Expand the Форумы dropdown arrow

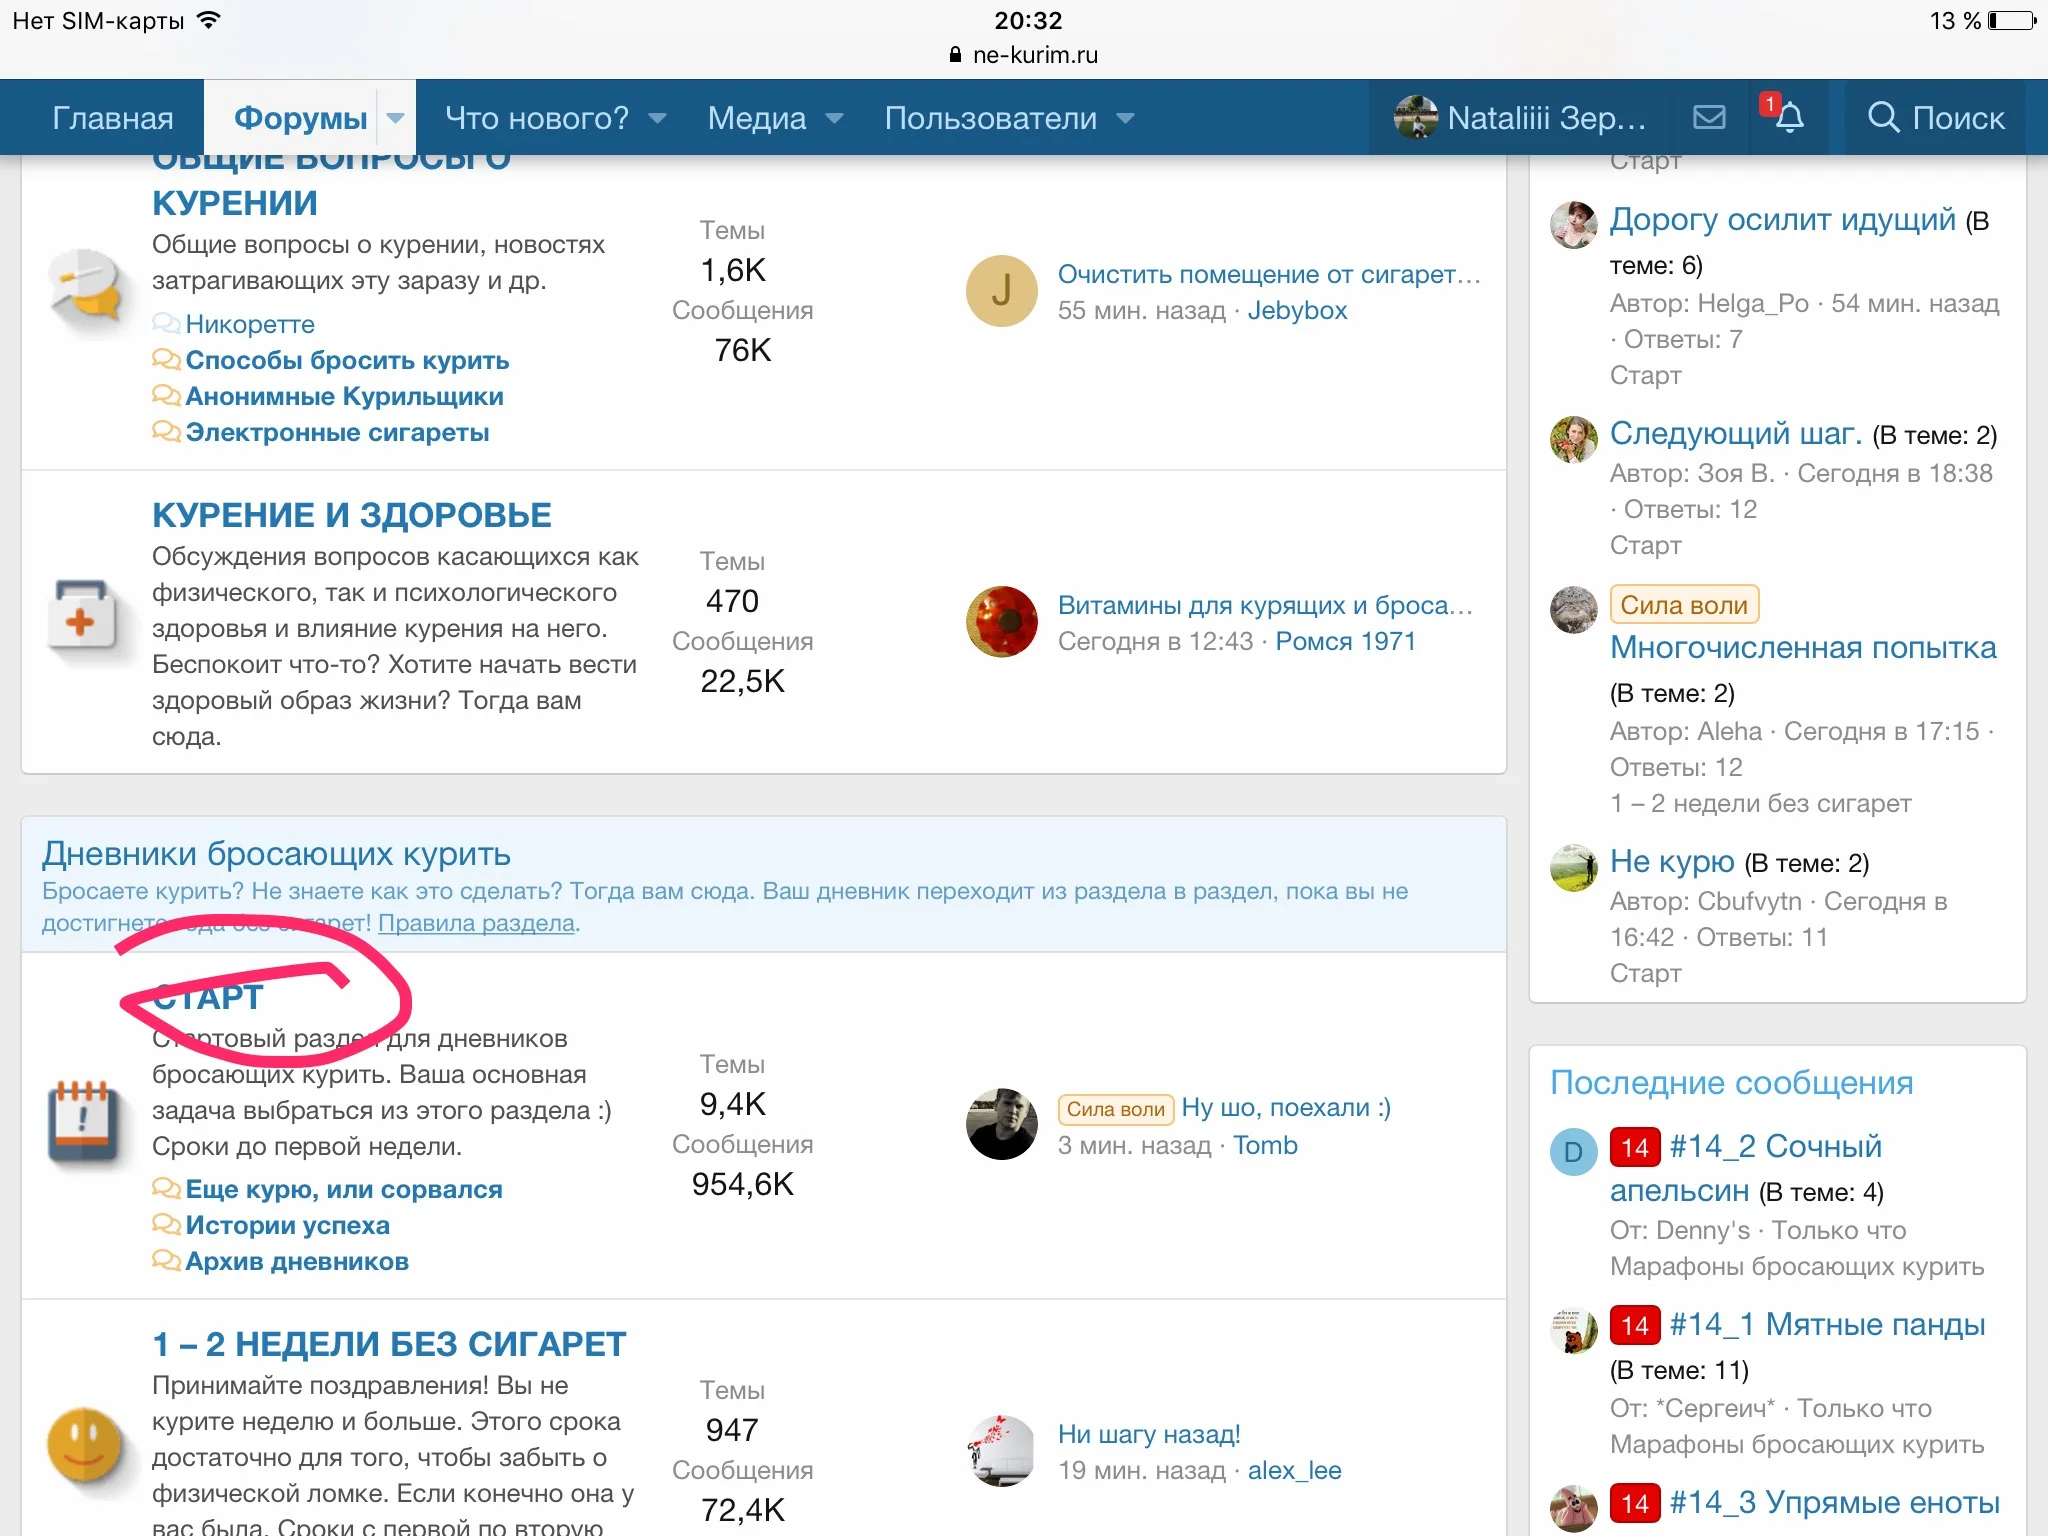396,118
